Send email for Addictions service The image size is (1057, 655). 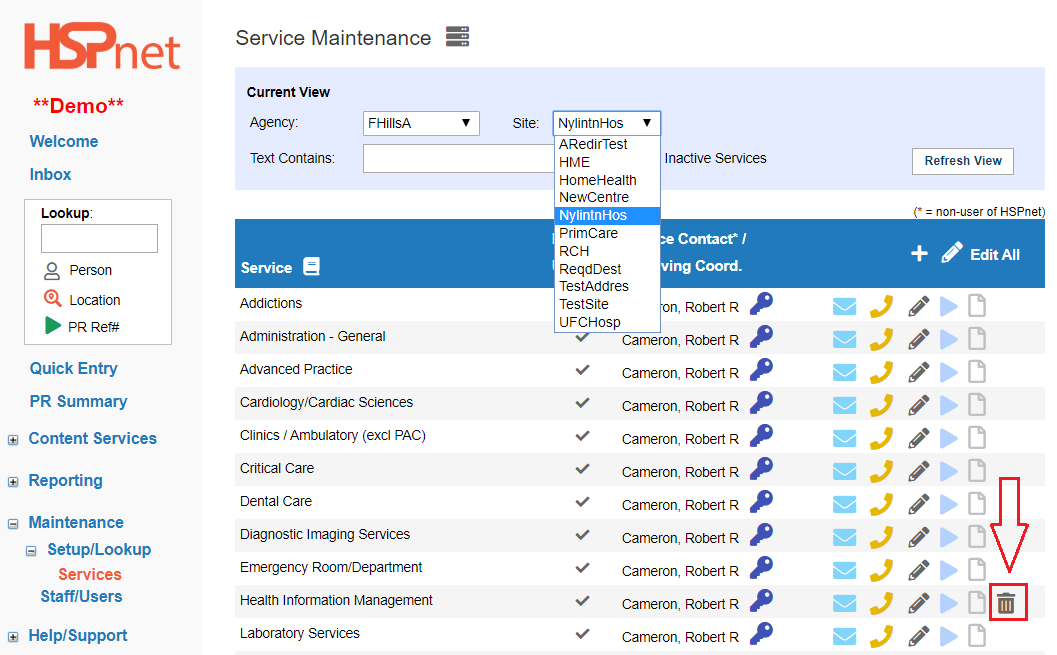point(844,307)
